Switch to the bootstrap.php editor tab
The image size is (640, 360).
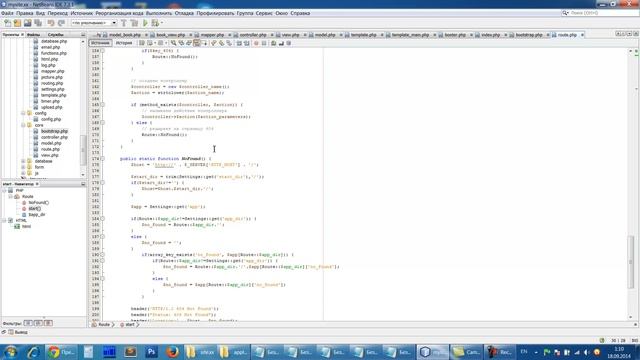coord(529,35)
